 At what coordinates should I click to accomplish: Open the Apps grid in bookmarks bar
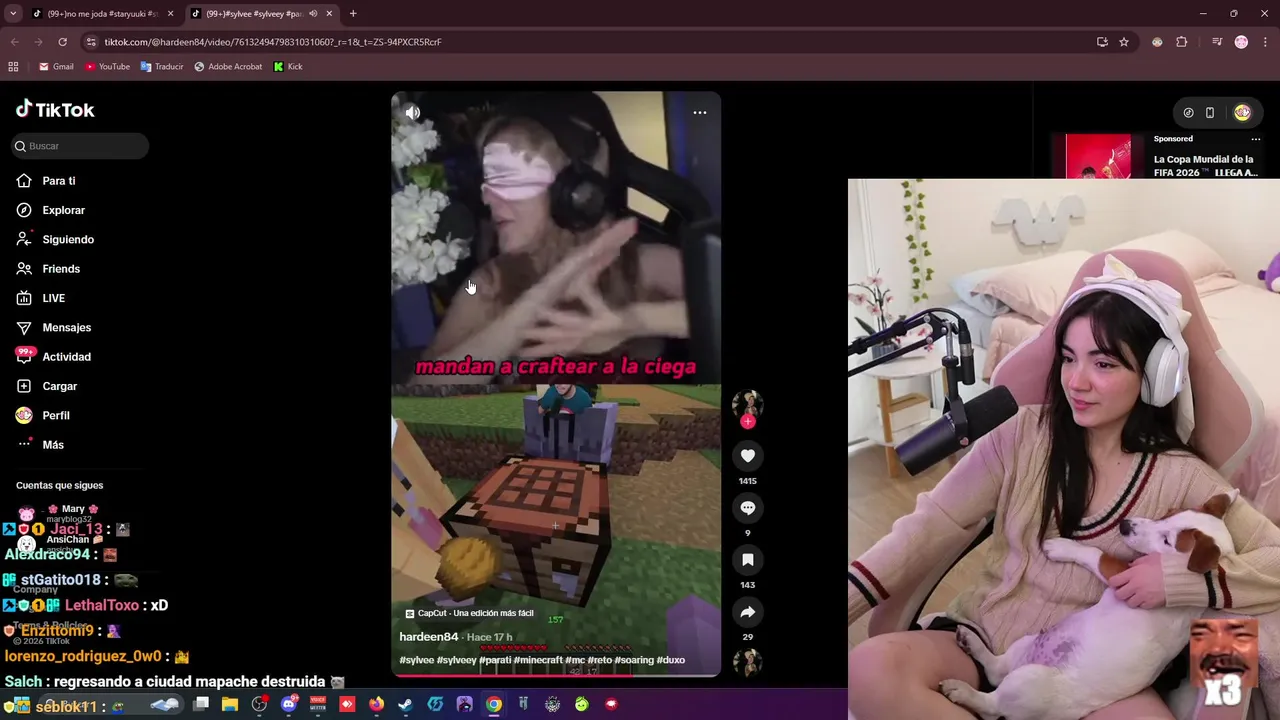tap(13, 67)
